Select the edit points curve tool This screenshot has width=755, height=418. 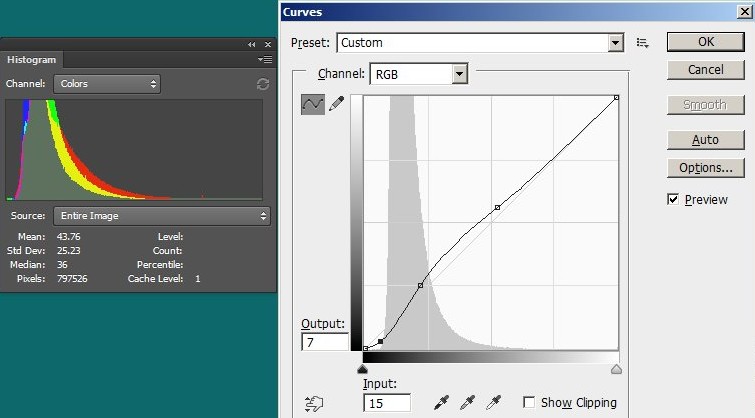tap(312, 104)
